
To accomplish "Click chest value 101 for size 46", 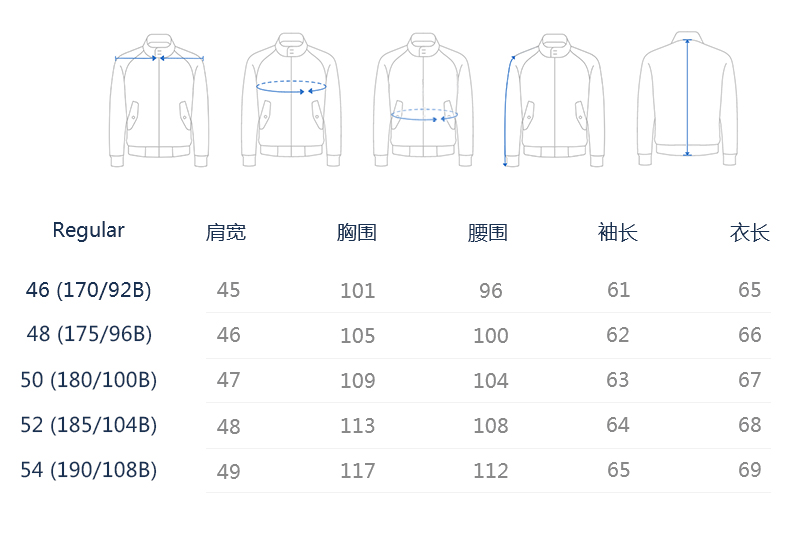I will 358,291.
